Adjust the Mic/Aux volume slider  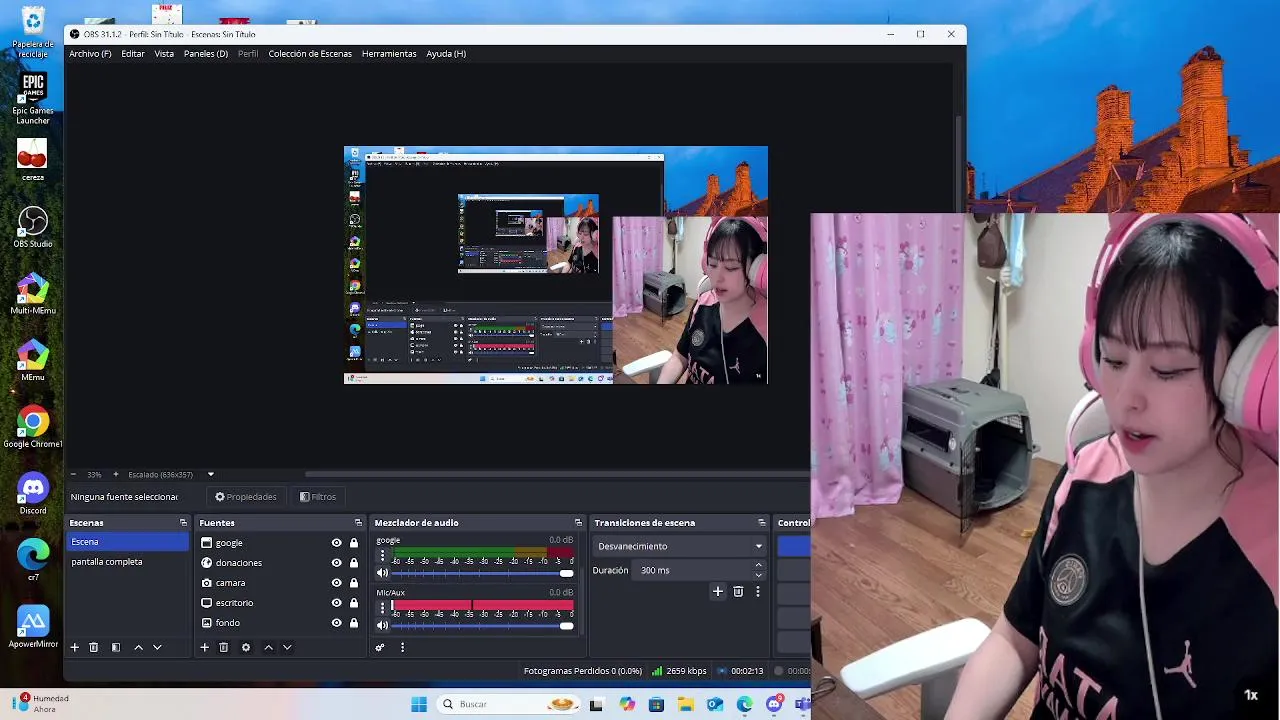[483, 625]
